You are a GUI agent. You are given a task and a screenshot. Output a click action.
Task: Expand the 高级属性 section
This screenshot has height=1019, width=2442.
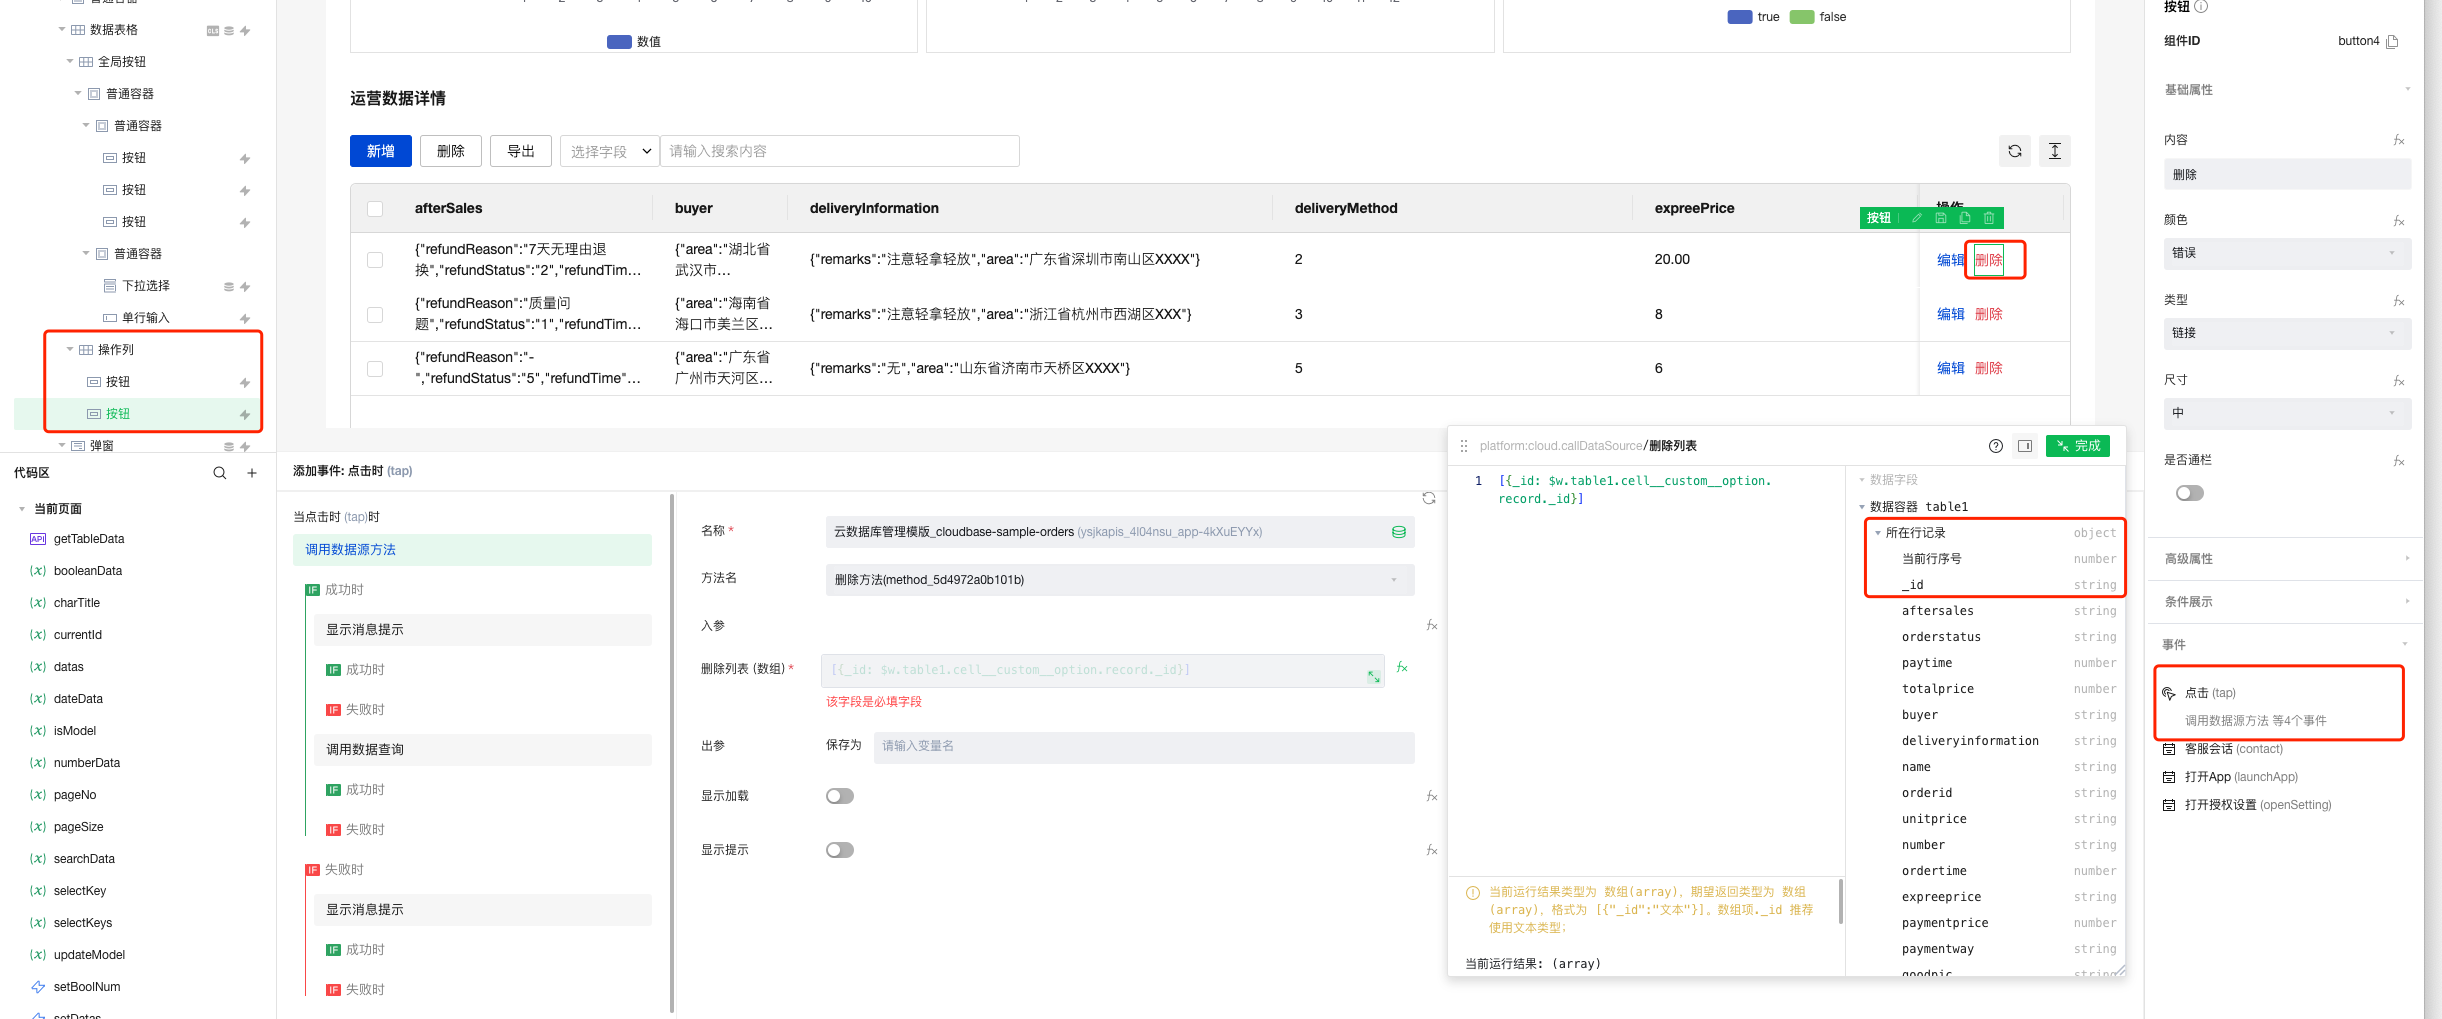click(2287, 558)
